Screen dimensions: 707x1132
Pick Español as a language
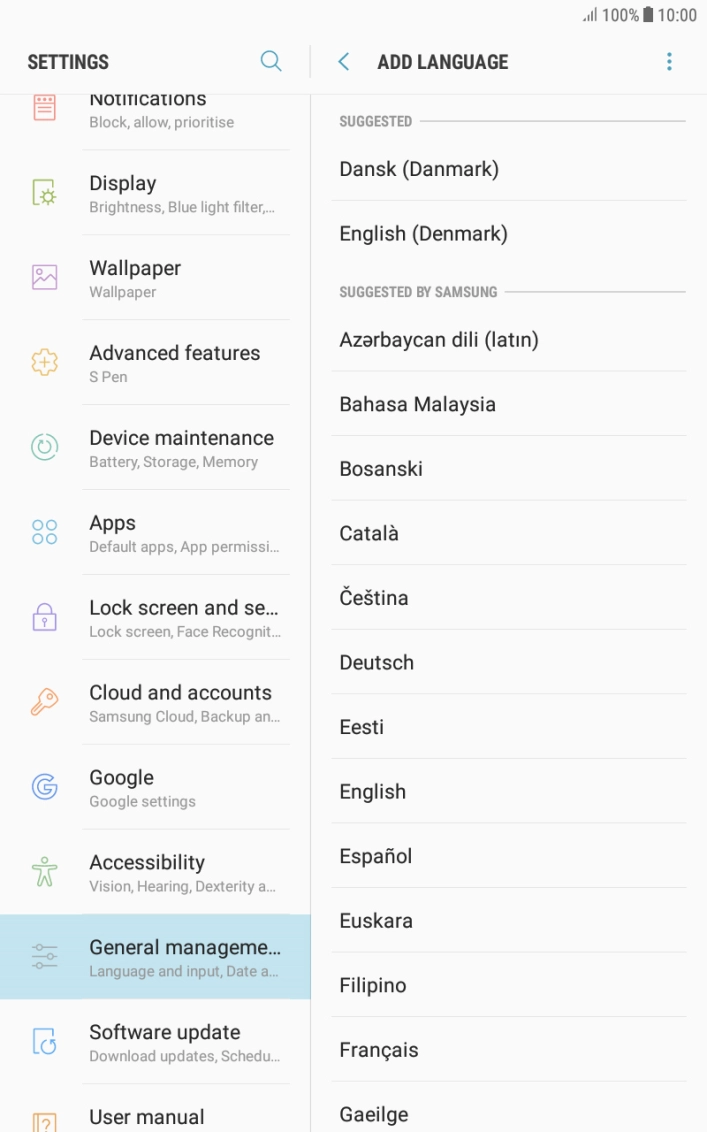pos(376,856)
